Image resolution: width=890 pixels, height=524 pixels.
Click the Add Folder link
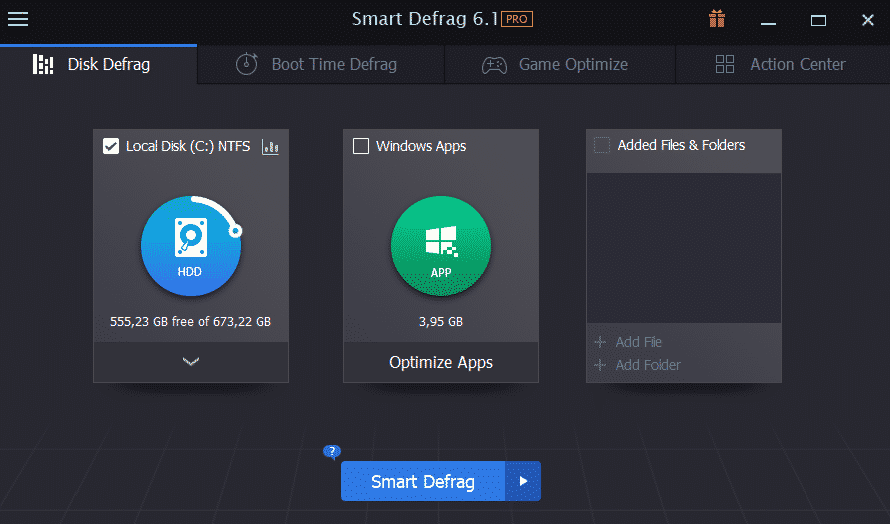pyautogui.click(x=647, y=365)
